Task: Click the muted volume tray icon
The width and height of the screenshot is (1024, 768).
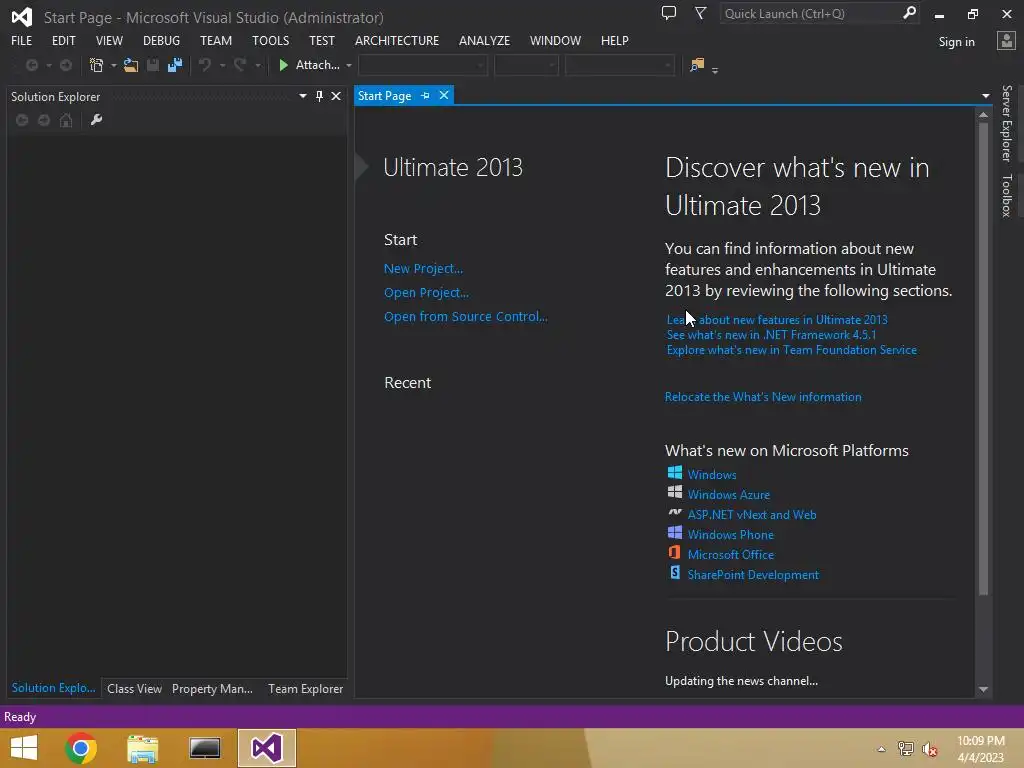Action: pyautogui.click(x=930, y=749)
